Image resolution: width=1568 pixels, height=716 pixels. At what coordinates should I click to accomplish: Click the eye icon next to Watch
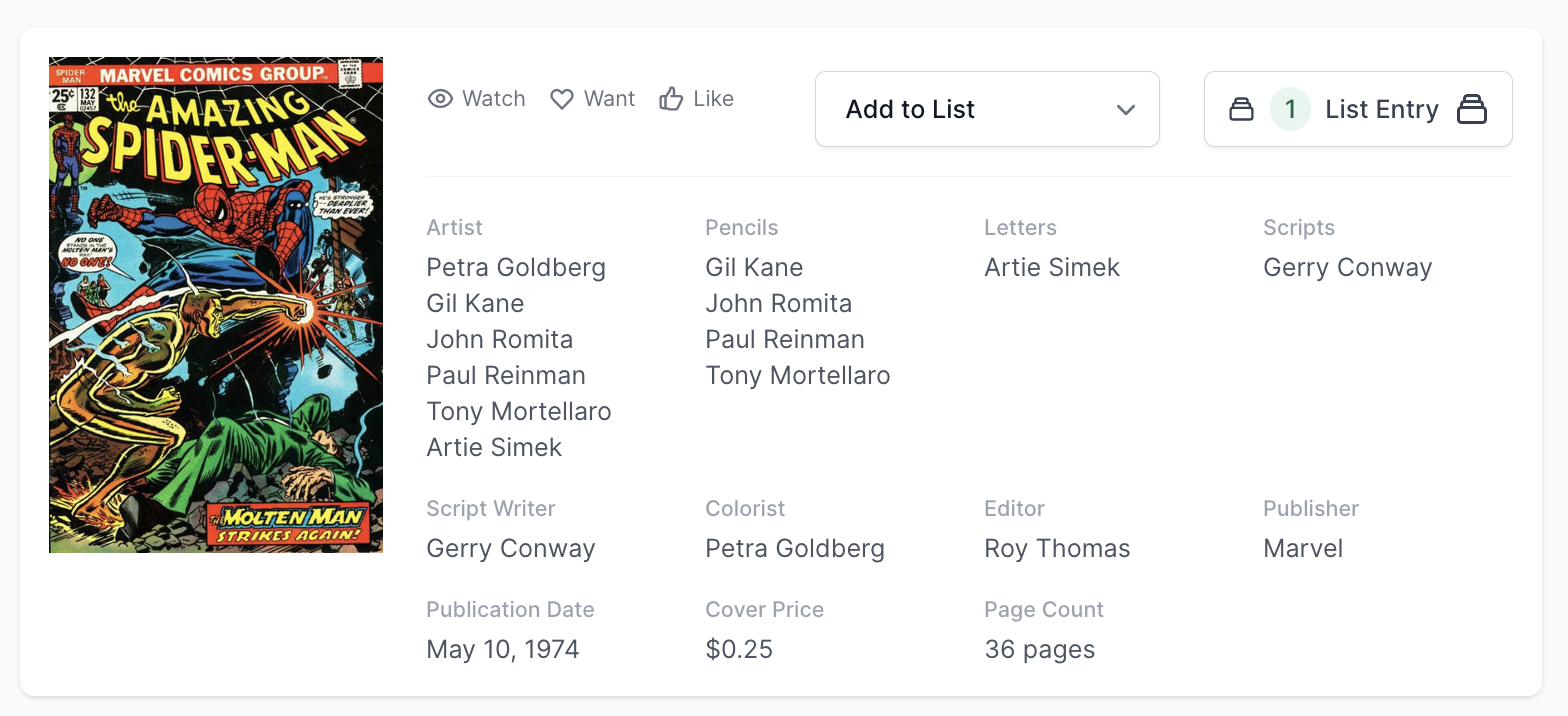click(440, 99)
